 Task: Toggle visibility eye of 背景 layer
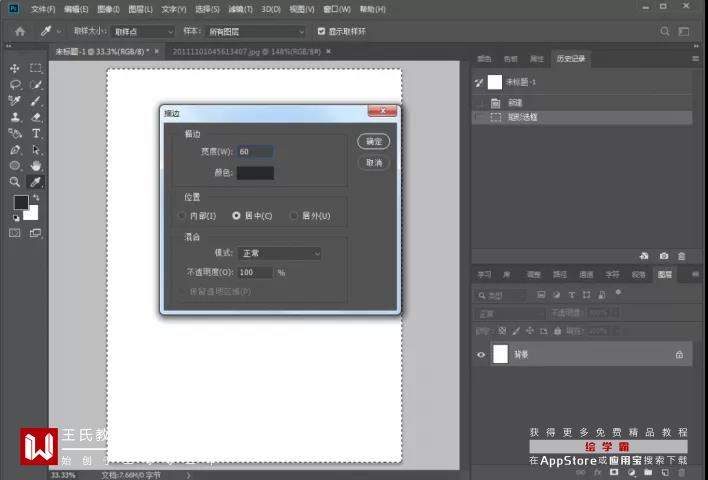[481, 354]
